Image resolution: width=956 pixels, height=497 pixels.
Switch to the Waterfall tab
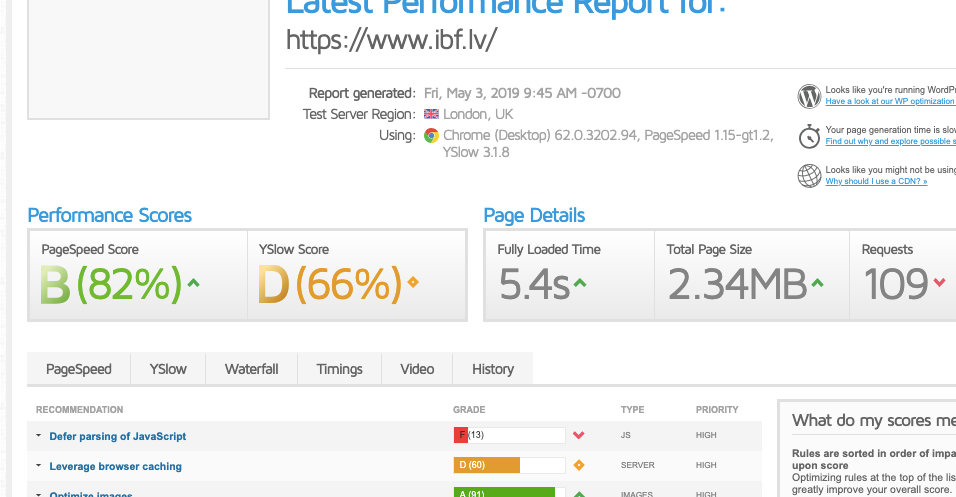click(251, 369)
